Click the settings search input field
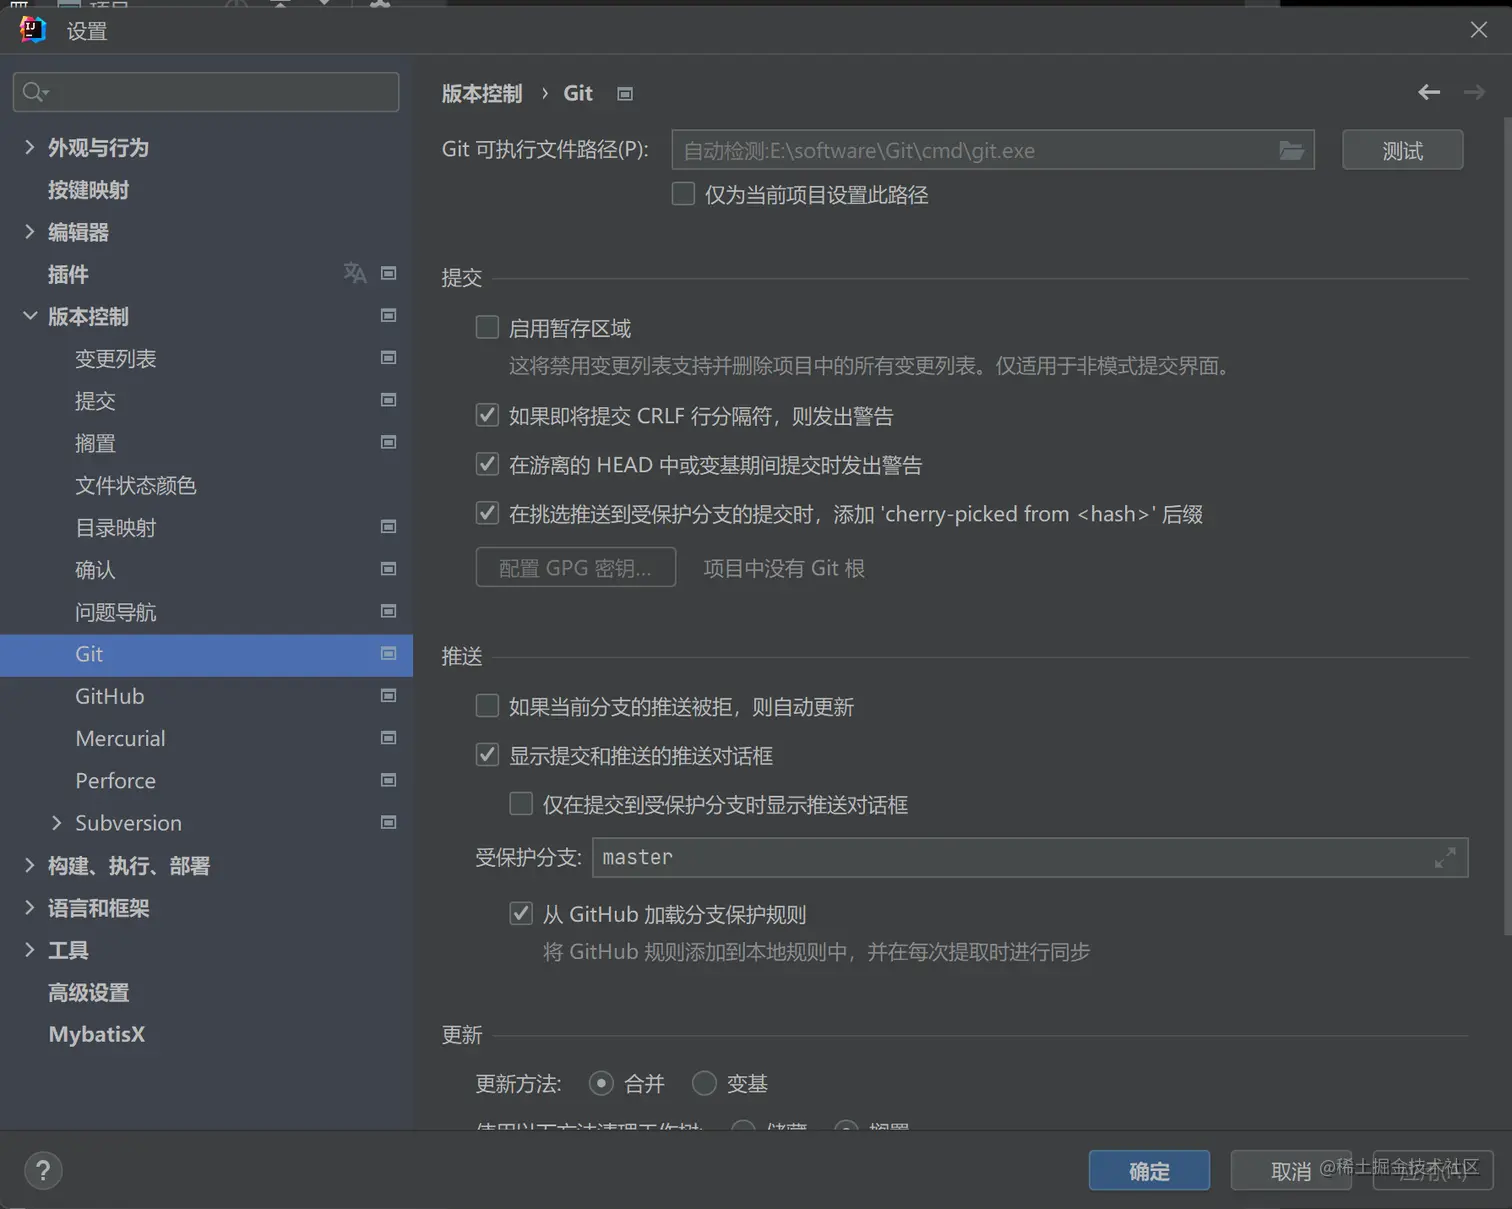The height and width of the screenshot is (1209, 1512). point(206,92)
